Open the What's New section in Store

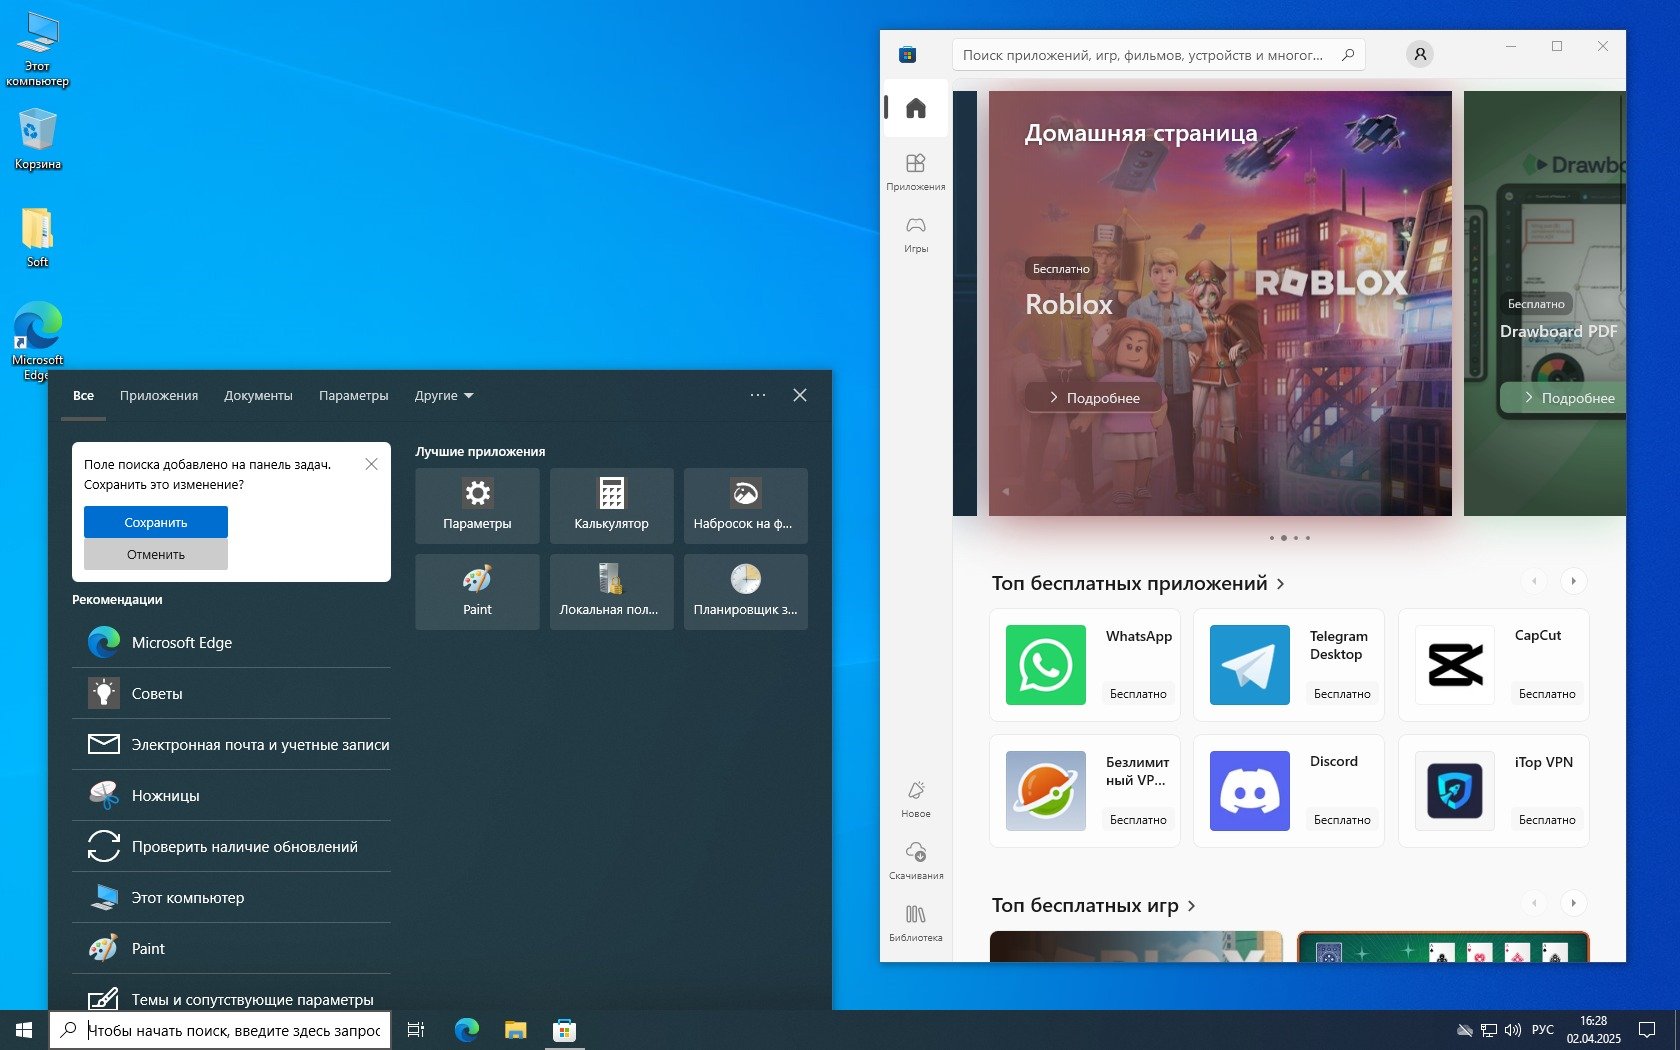915,797
